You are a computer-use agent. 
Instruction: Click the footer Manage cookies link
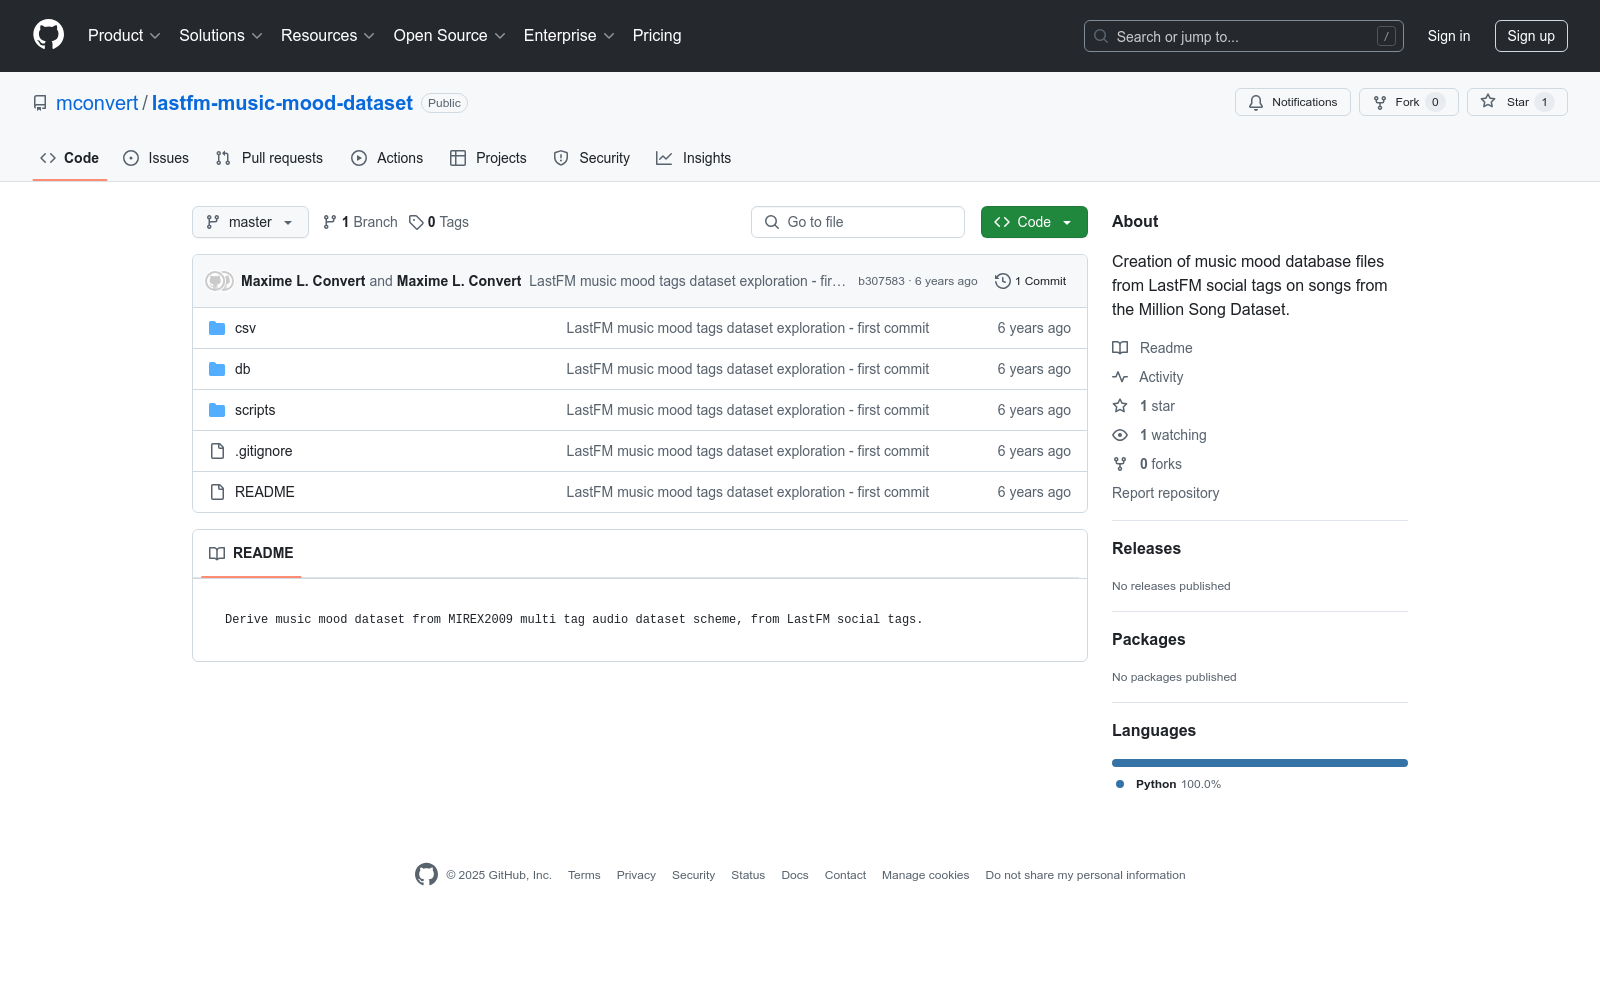(x=926, y=875)
